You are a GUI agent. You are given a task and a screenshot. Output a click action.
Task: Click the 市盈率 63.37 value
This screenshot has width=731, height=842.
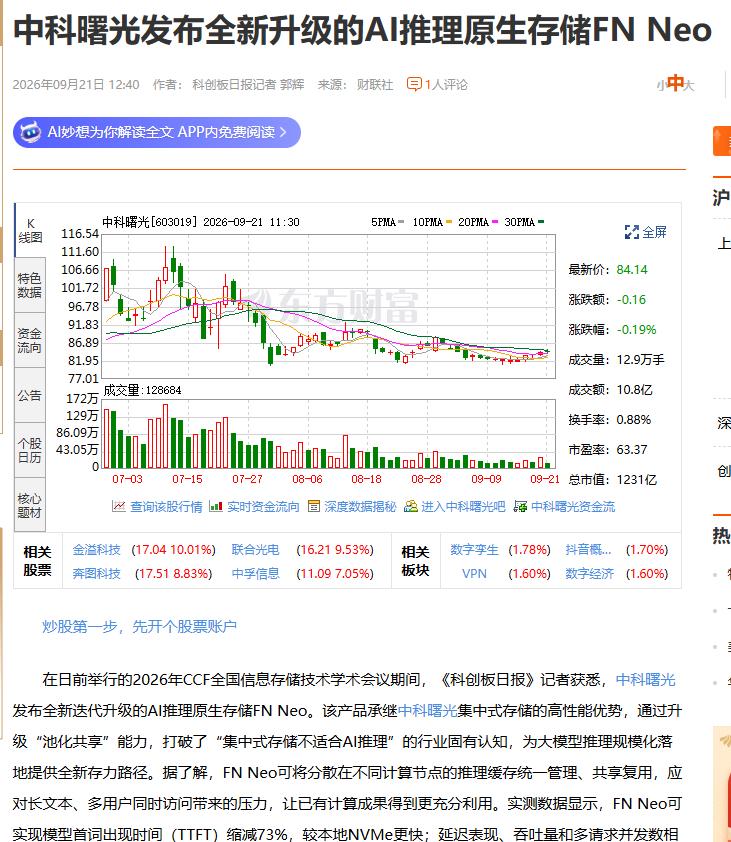[632, 449]
